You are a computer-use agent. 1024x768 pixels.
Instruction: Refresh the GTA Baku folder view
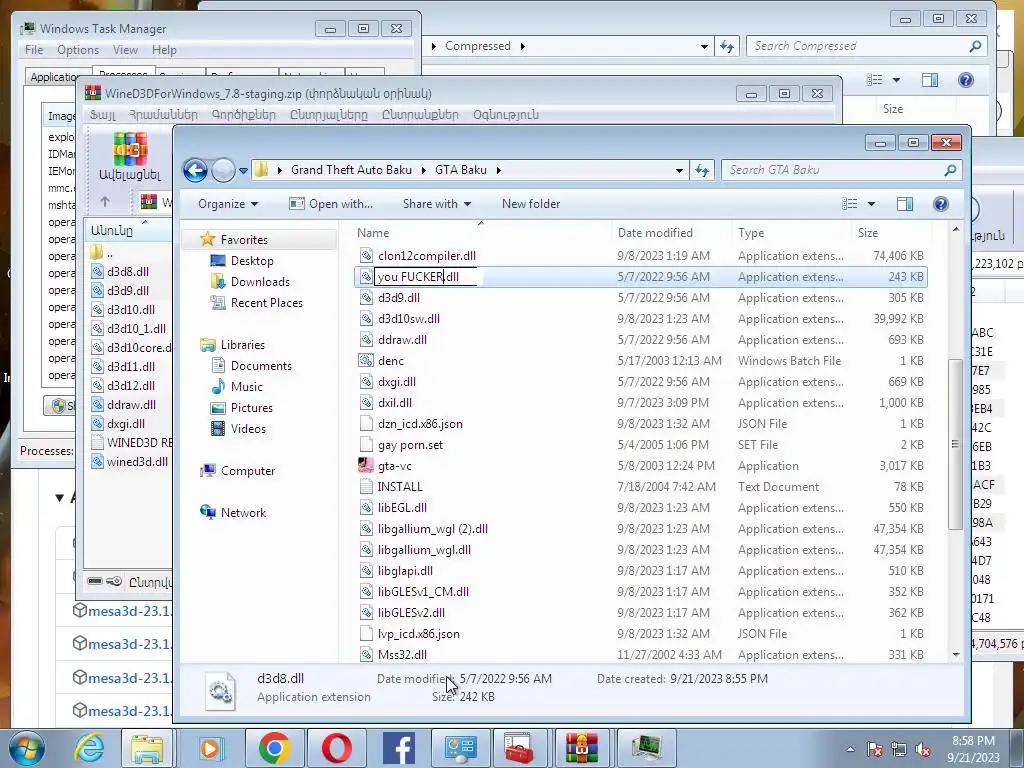[702, 170]
